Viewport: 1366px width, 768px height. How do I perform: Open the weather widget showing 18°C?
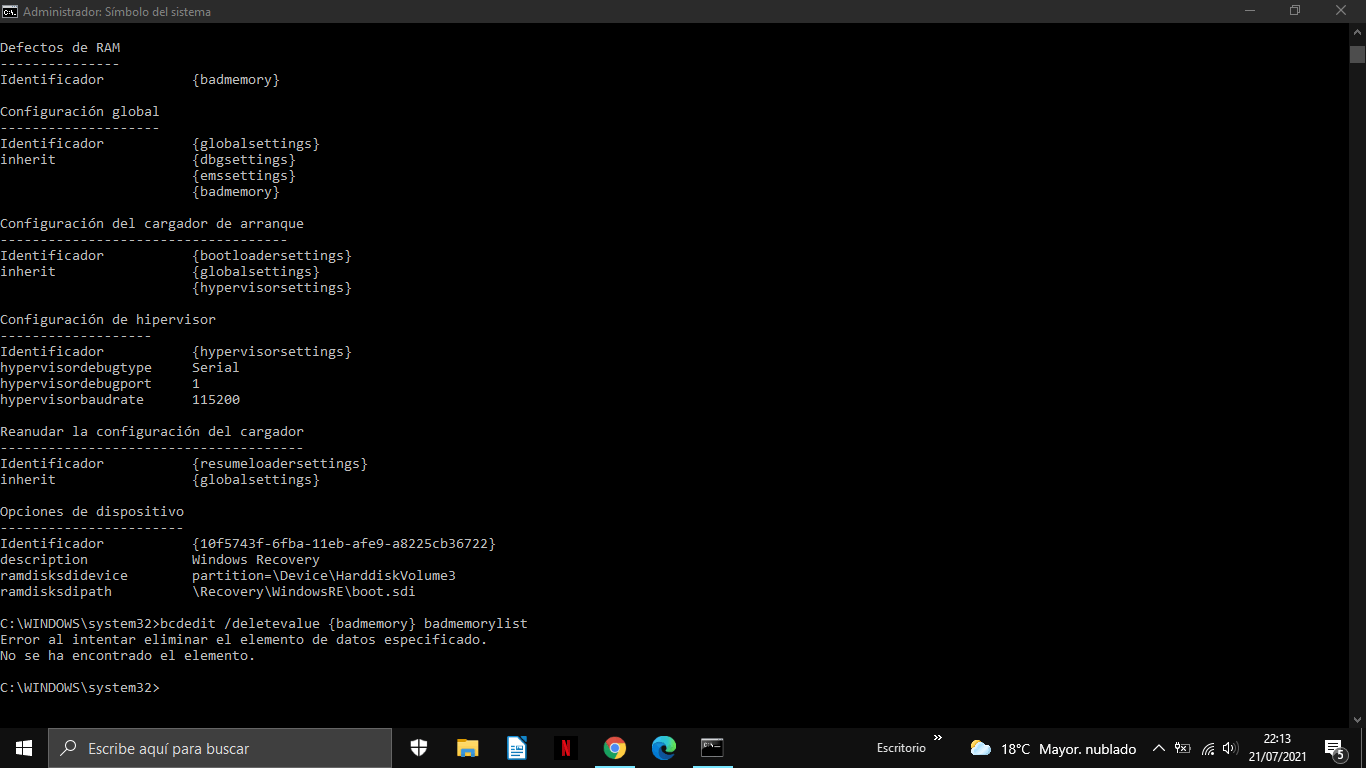point(1053,748)
